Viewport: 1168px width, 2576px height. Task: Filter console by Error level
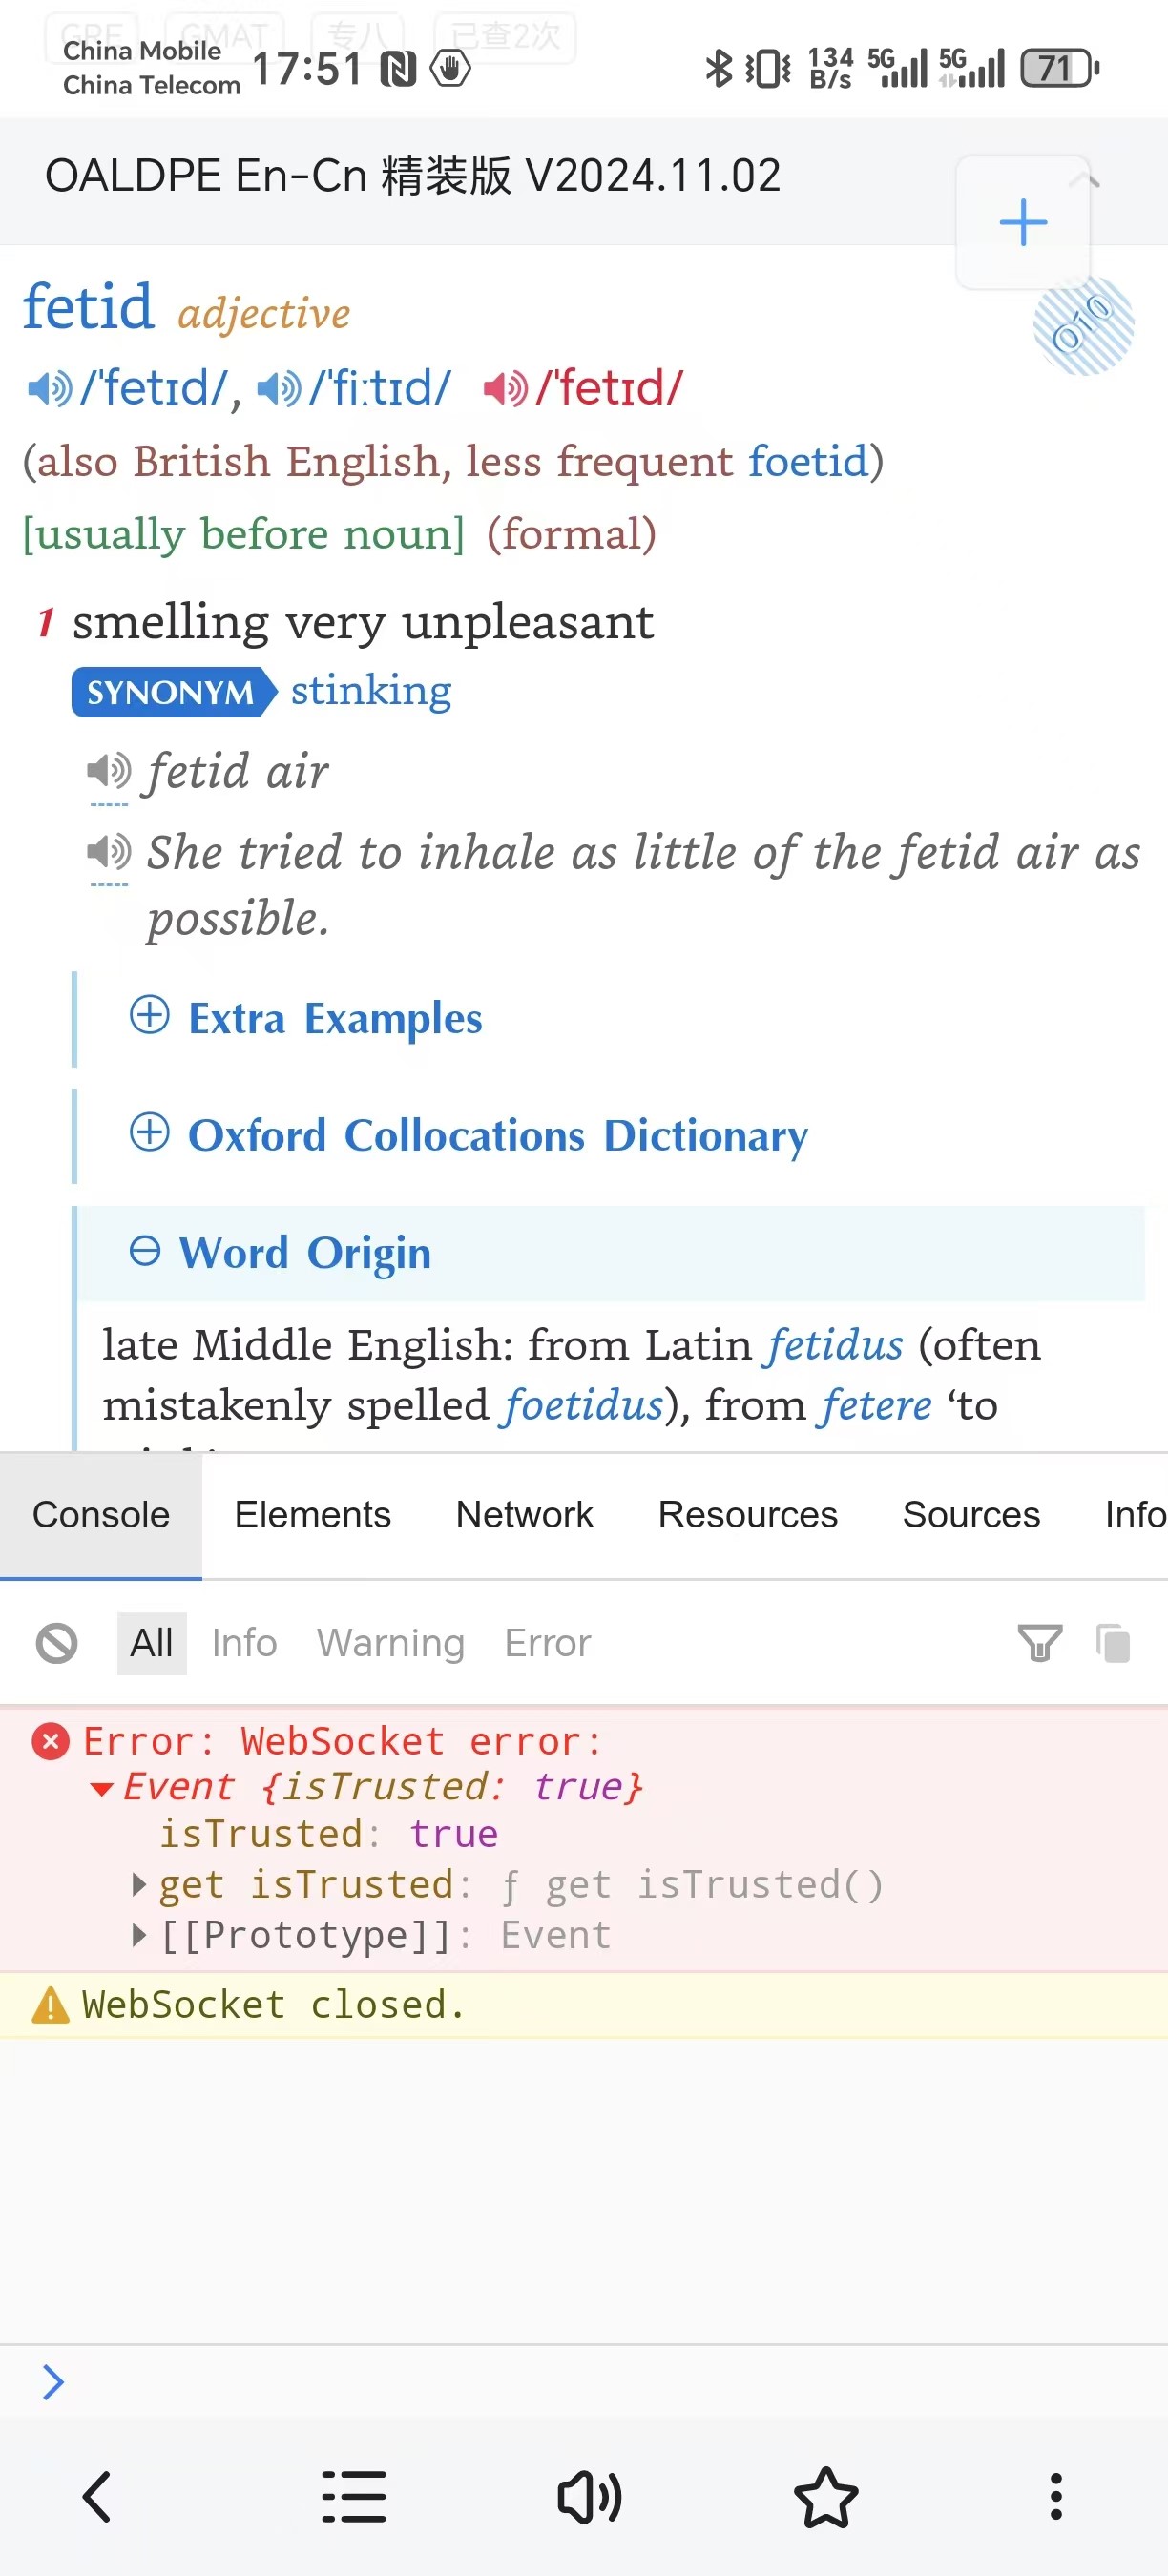548,1643
